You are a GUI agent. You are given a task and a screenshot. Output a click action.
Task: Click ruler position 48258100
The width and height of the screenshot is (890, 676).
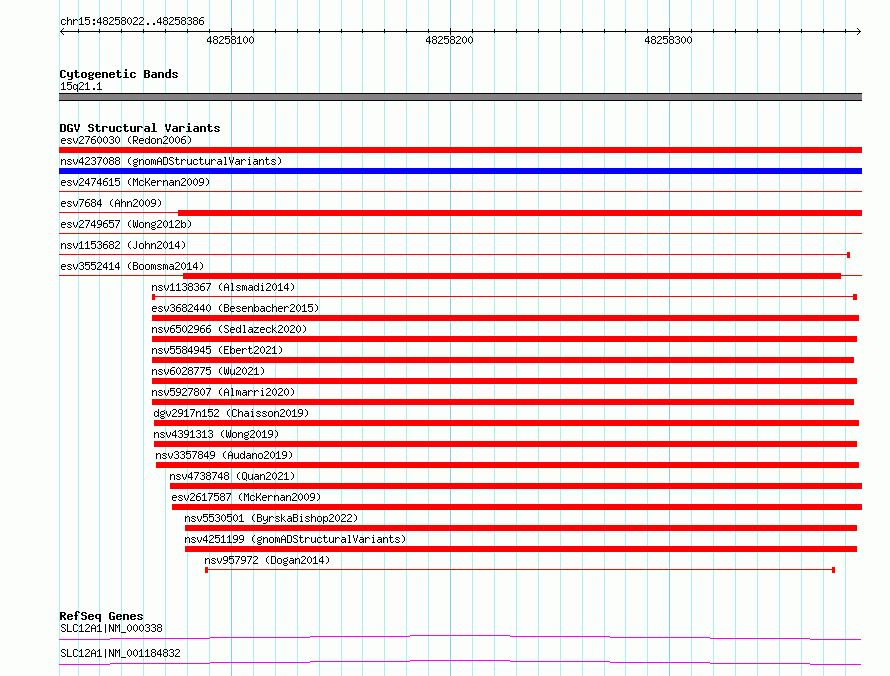pyautogui.click(x=230, y=40)
